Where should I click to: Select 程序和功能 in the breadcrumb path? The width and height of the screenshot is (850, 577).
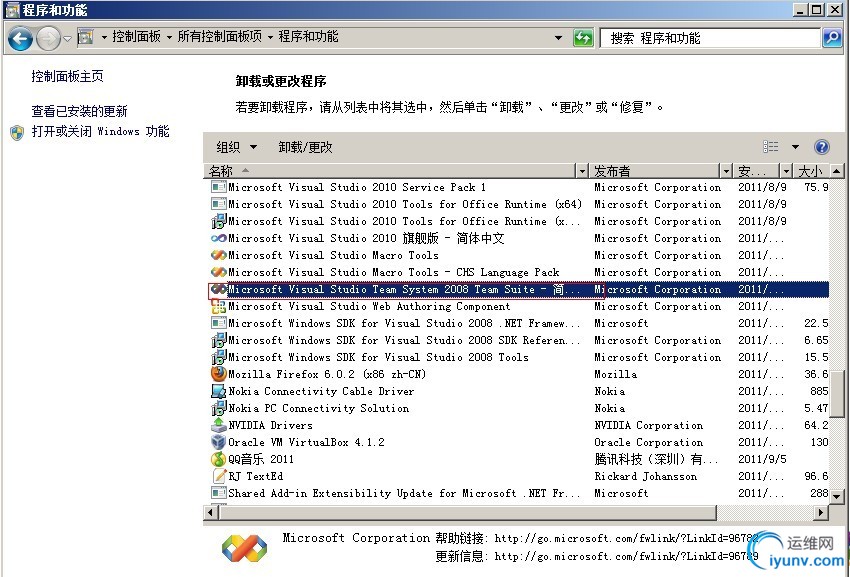click(308, 36)
